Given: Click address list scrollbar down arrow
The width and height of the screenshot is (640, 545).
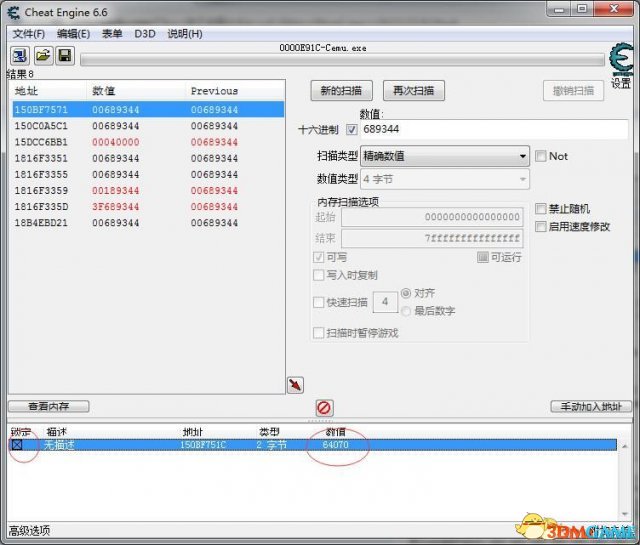Looking at the screenshot, I should click(x=624, y=514).
